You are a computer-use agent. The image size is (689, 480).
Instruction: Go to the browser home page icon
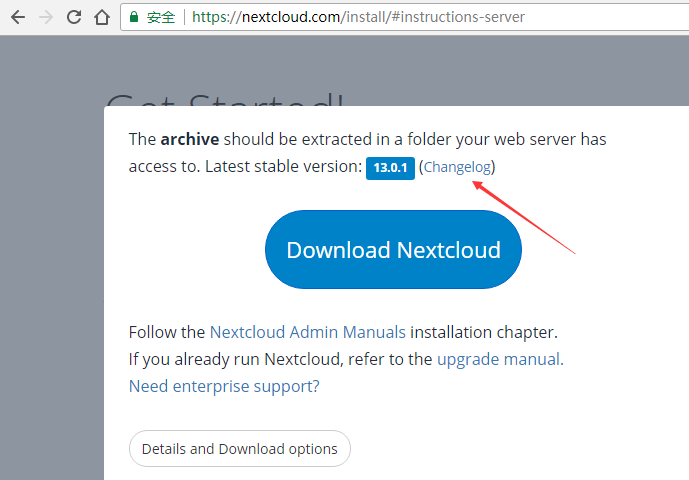[x=101, y=17]
